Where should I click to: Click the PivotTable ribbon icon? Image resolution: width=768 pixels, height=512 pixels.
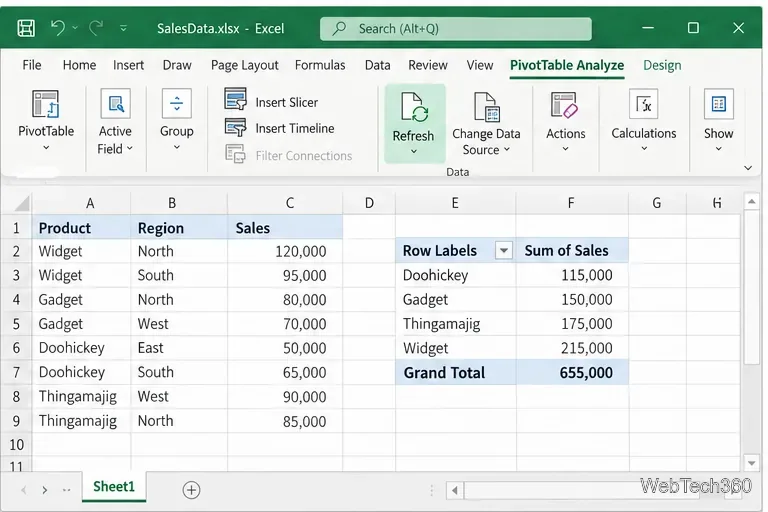click(x=46, y=104)
